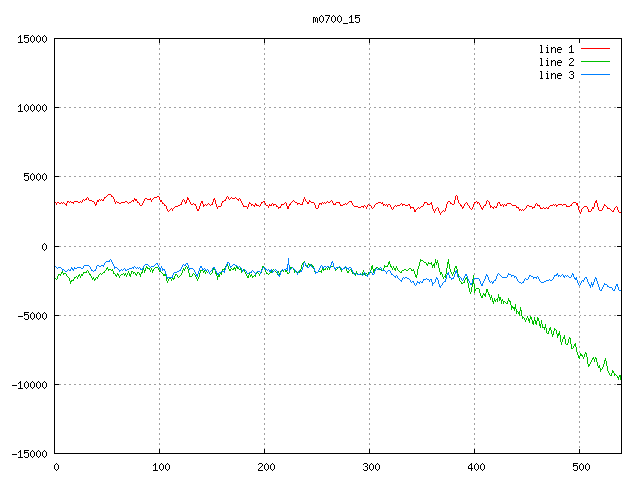Click the blue line 3 legend sample
Viewport: 640px width, 480px height.
[x=595, y=76]
